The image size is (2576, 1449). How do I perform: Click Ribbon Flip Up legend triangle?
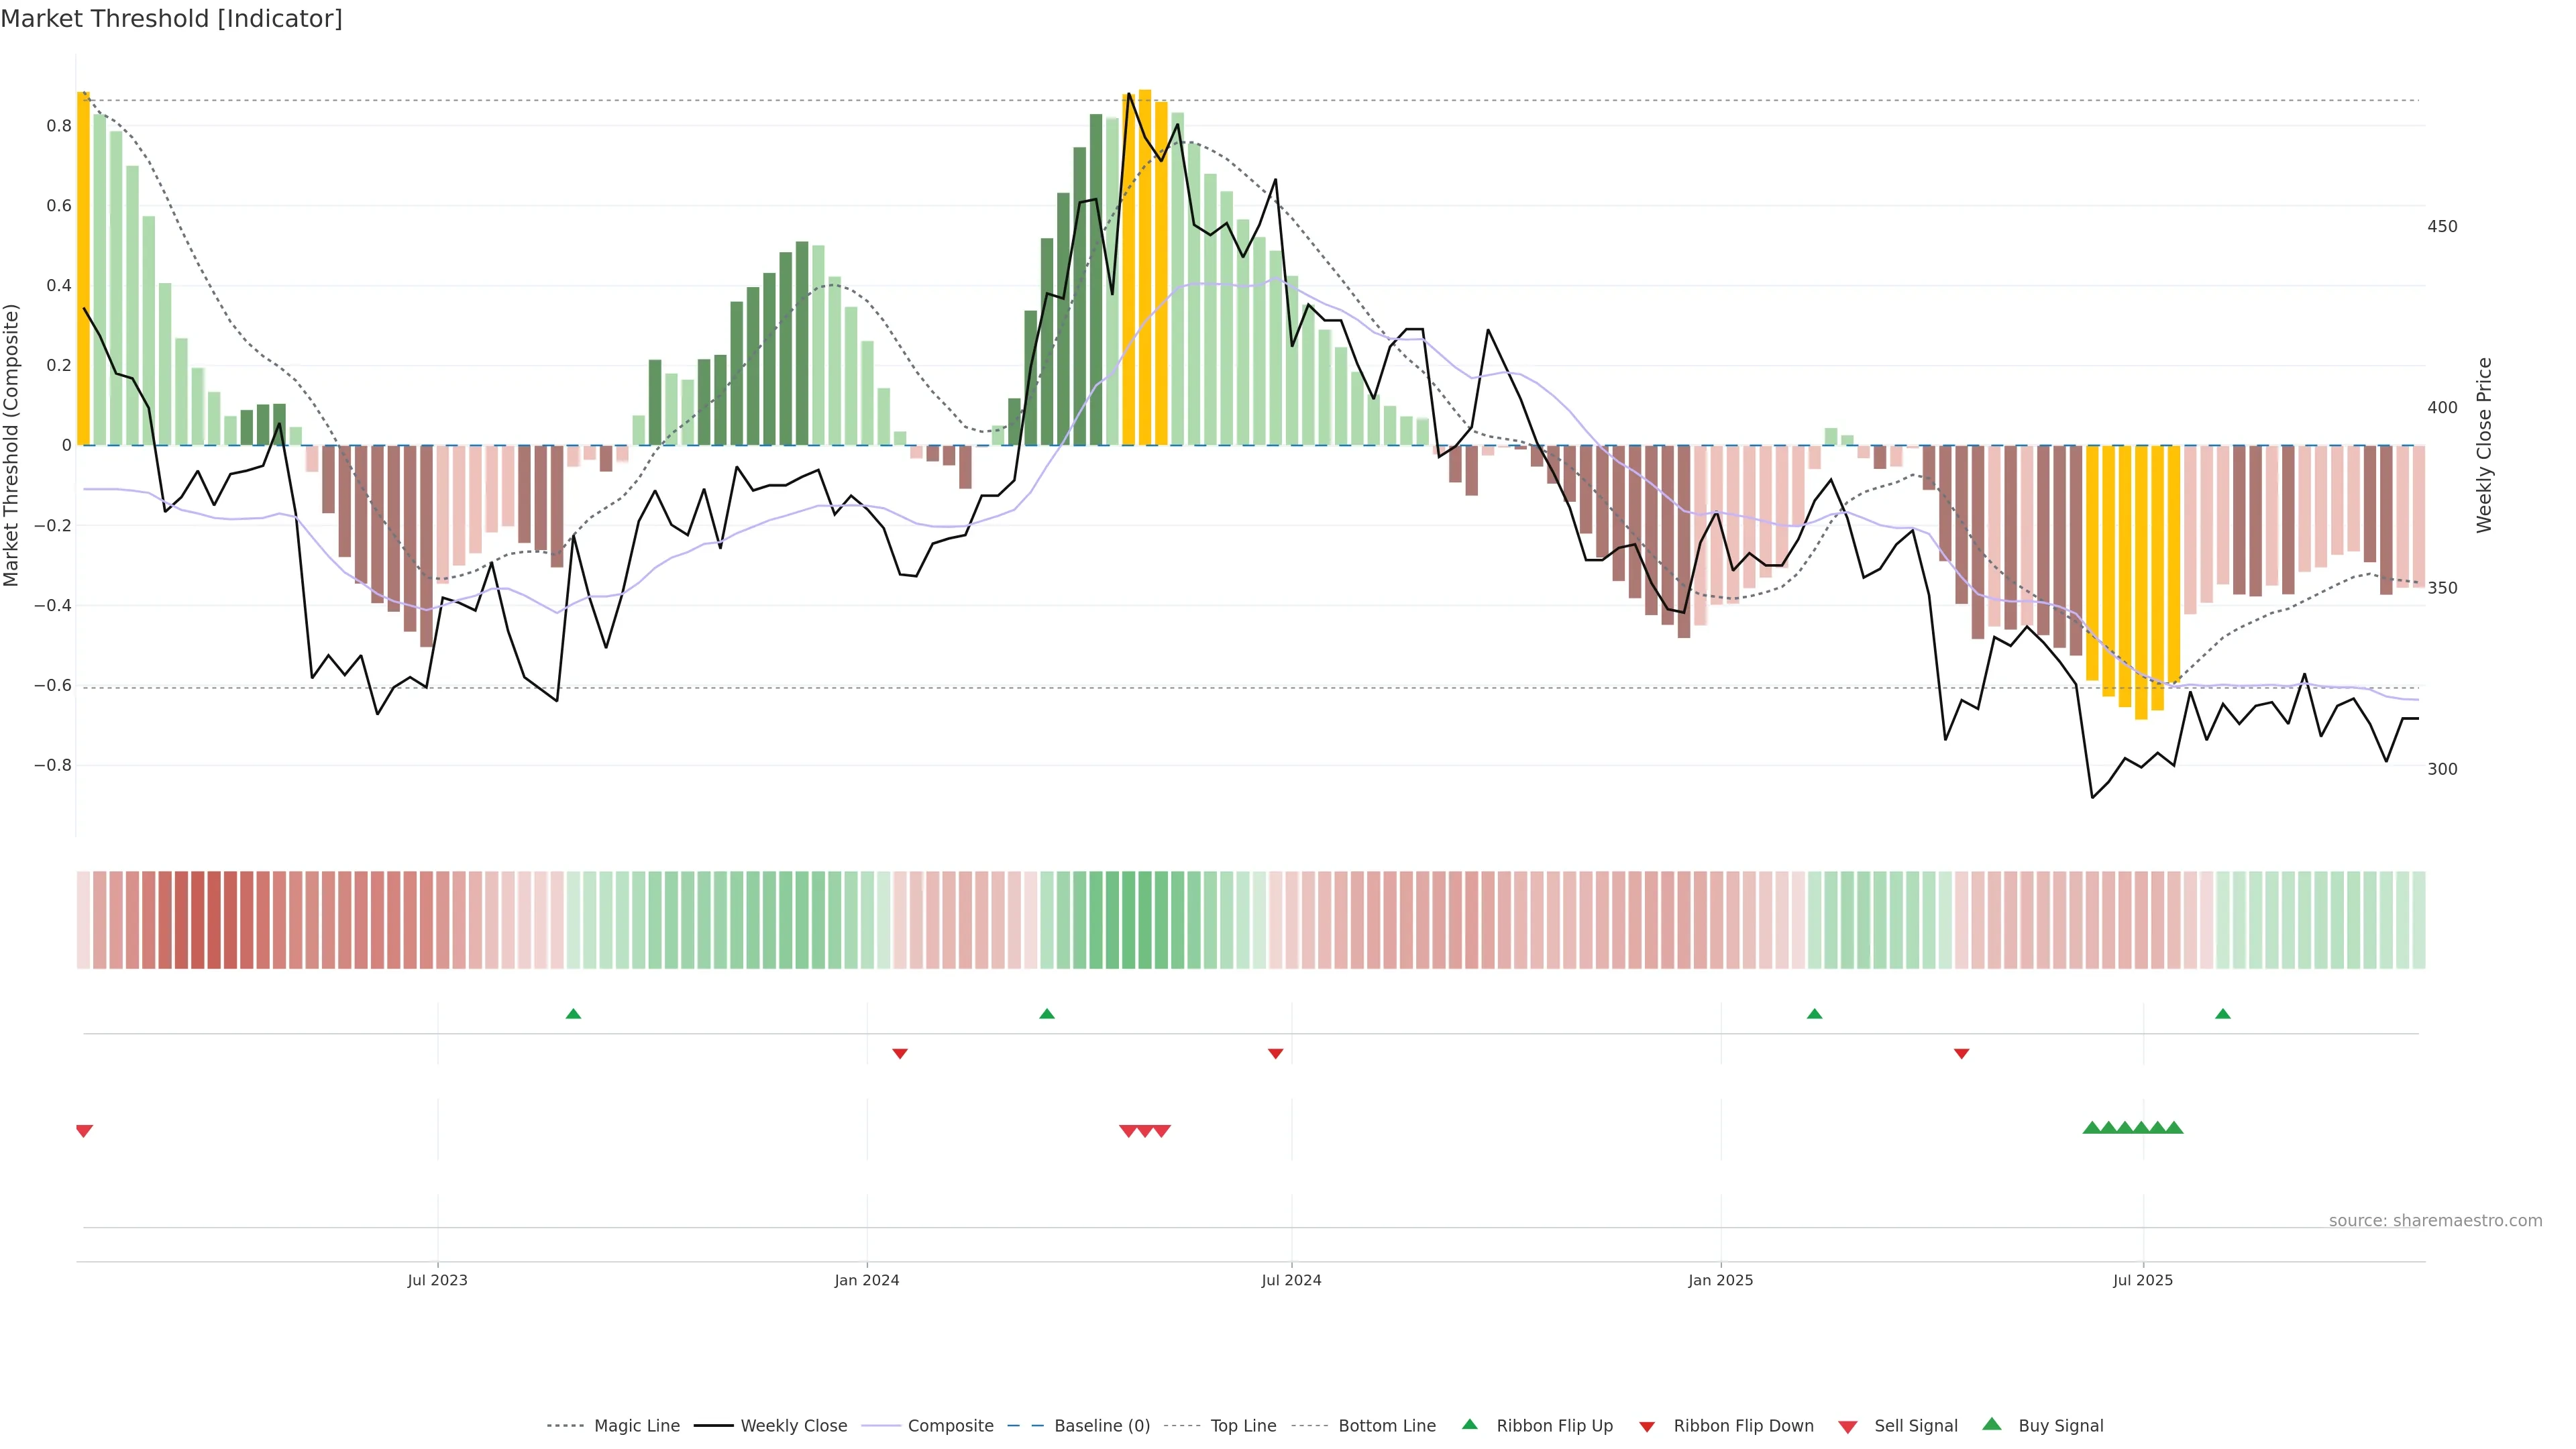coord(1469,1424)
